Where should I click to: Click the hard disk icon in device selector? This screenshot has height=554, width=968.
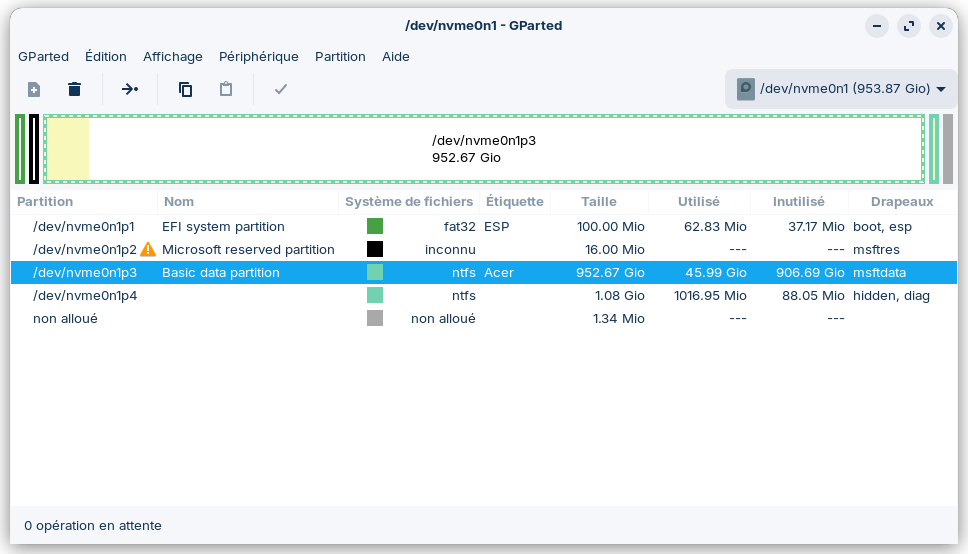(746, 89)
